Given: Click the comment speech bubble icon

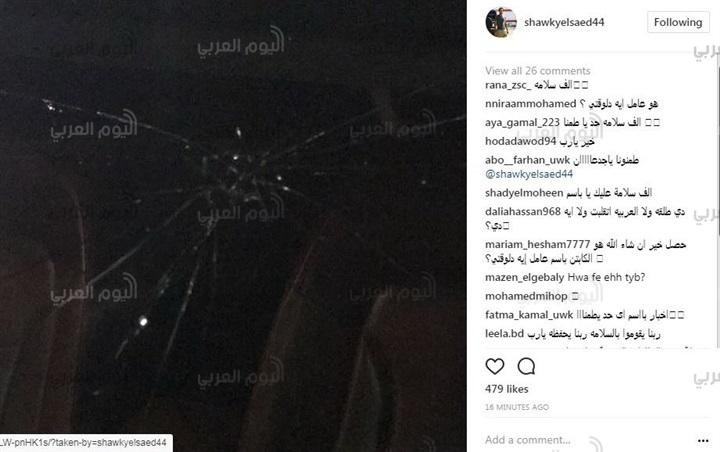Looking at the screenshot, I should click(x=526, y=366).
